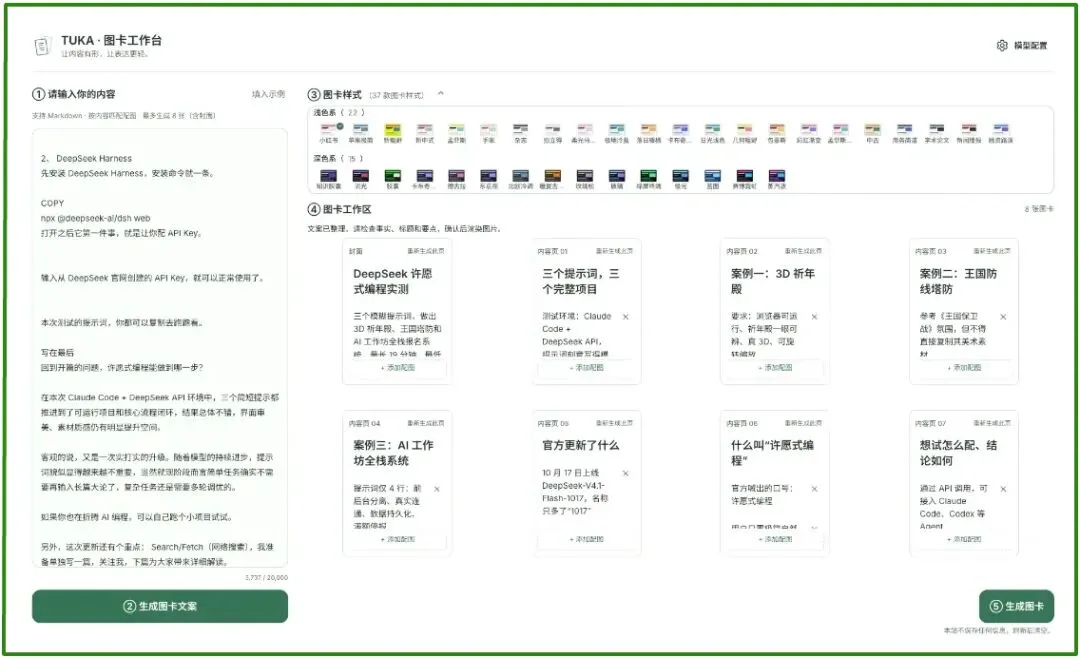Remove the bullet in 案例二 card
1080x658 pixels.
[1003, 317]
